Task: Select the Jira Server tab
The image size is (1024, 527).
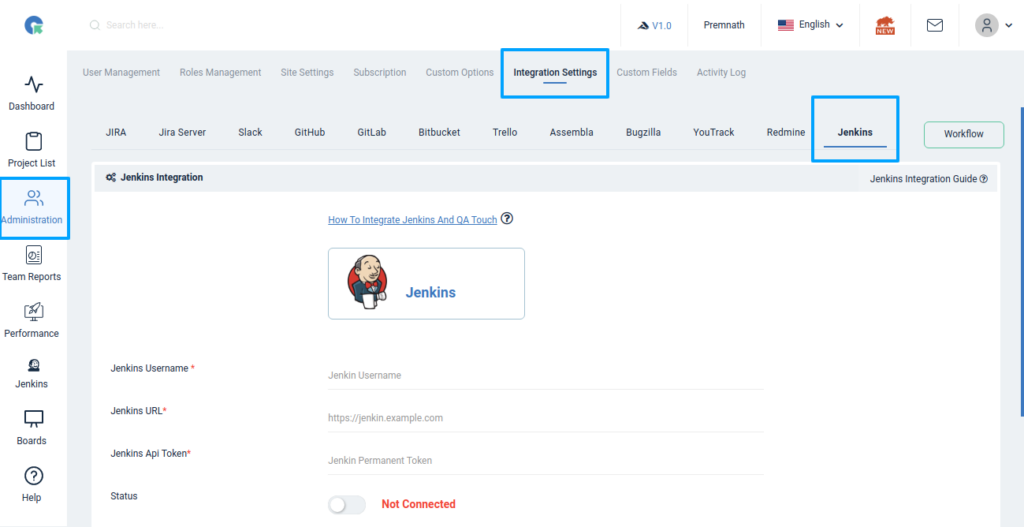Action: pos(182,132)
